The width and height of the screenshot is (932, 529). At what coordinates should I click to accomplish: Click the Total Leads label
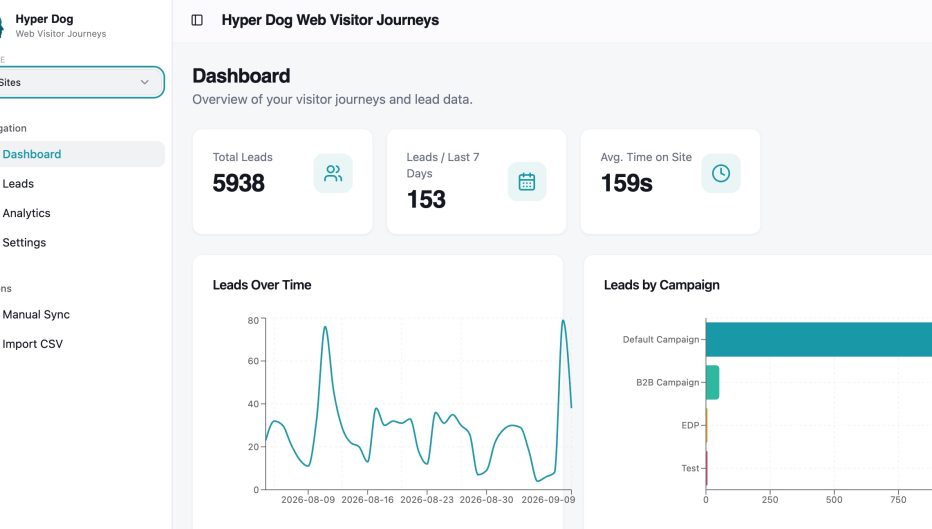click(x=243, y=157)
